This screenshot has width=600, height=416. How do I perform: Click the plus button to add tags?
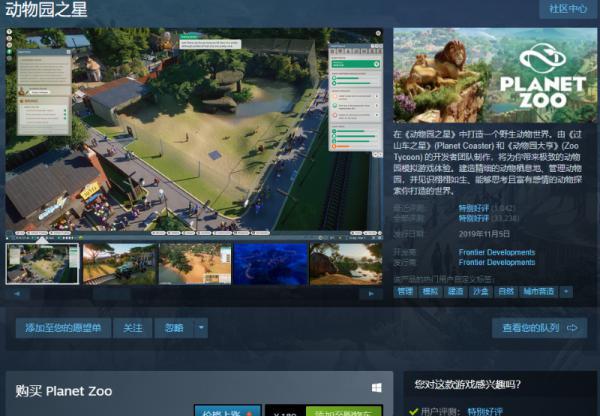[566, 292]
